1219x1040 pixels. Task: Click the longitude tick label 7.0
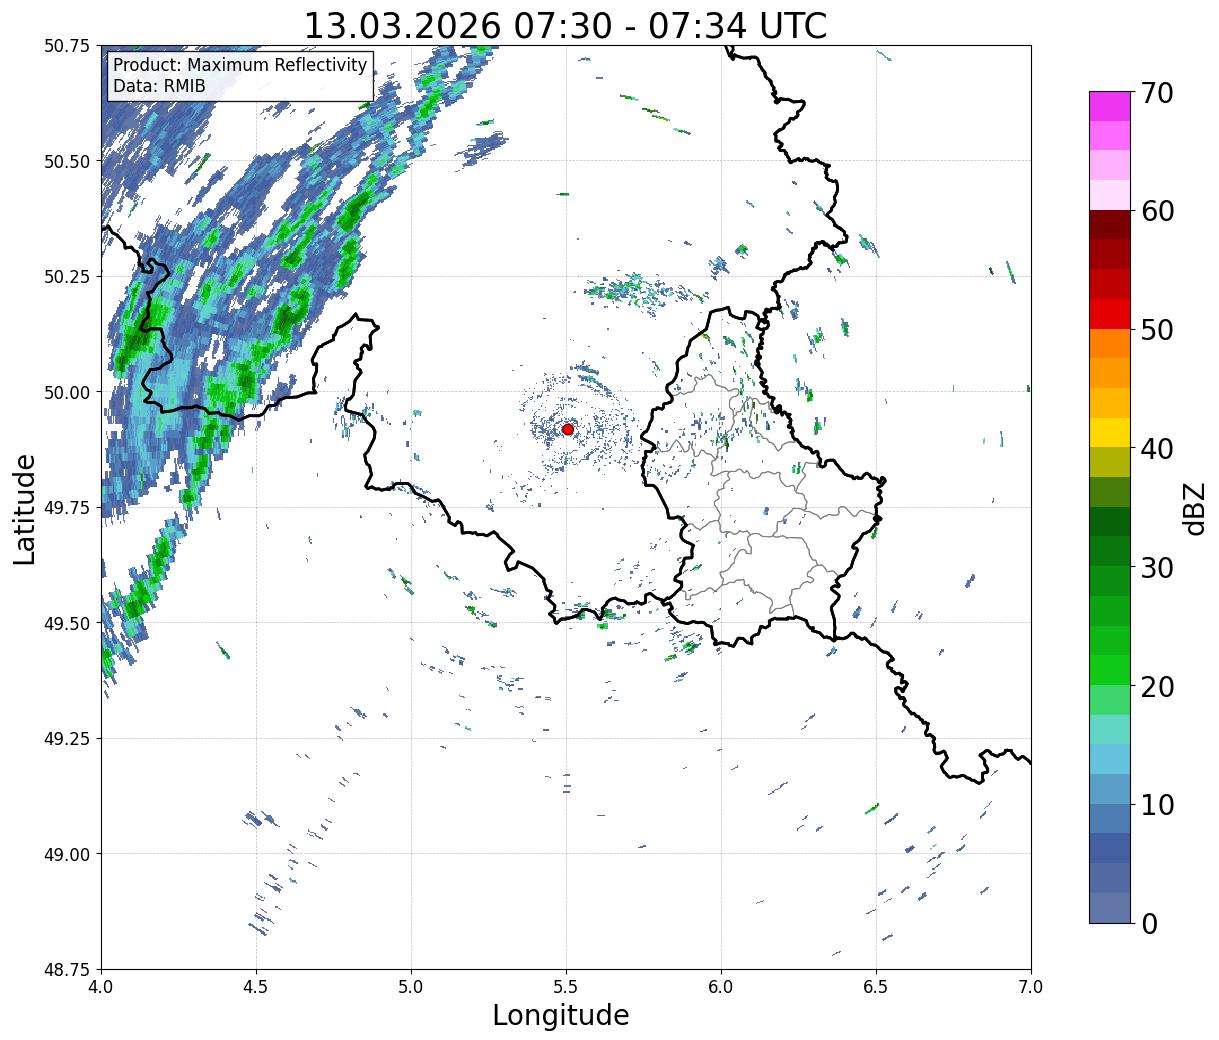tap(1031, 986)
